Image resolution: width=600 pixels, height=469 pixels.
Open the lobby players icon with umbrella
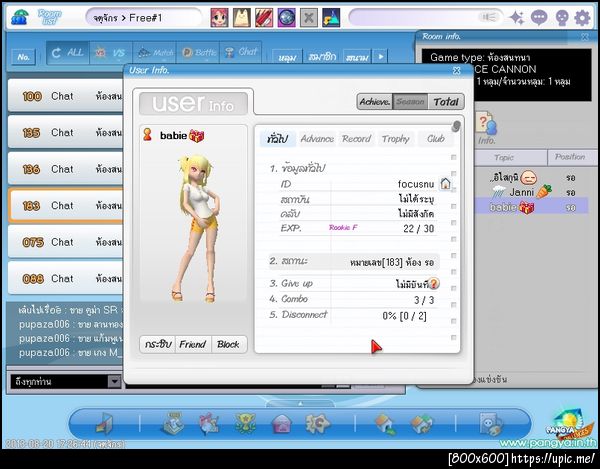click(x=19, y=17)
